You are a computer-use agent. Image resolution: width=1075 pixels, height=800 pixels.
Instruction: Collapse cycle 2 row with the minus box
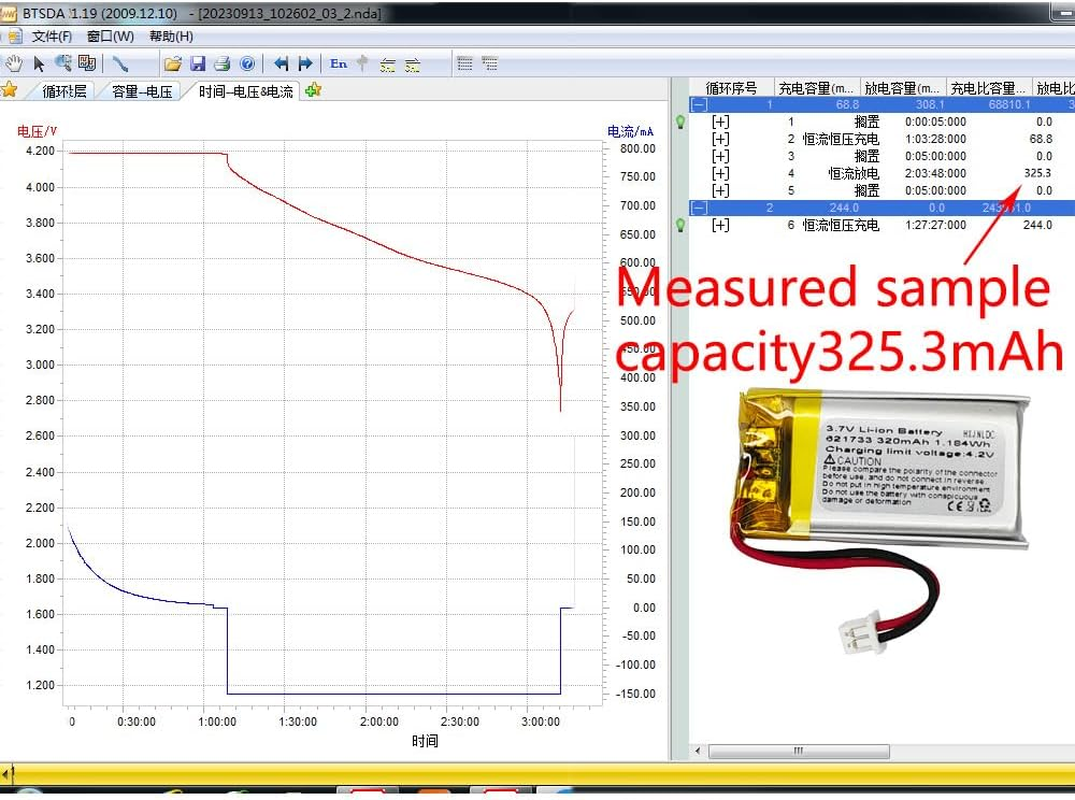(x=699, y=208)
